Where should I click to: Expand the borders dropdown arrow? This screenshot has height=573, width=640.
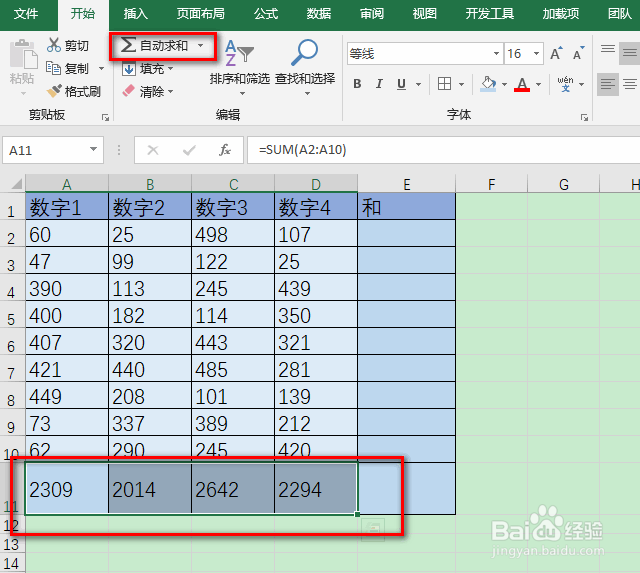462,84
